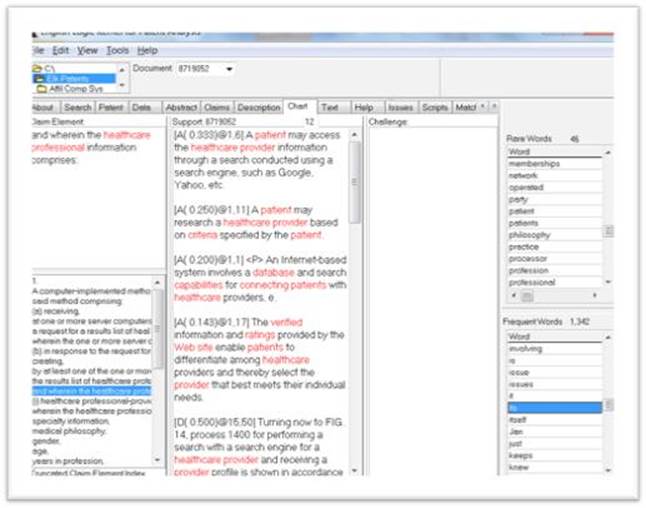The height and width of the screenshot is (508, 646).
Task: Click the Frequent Words 'Word' column header
Action: (555, 337)
